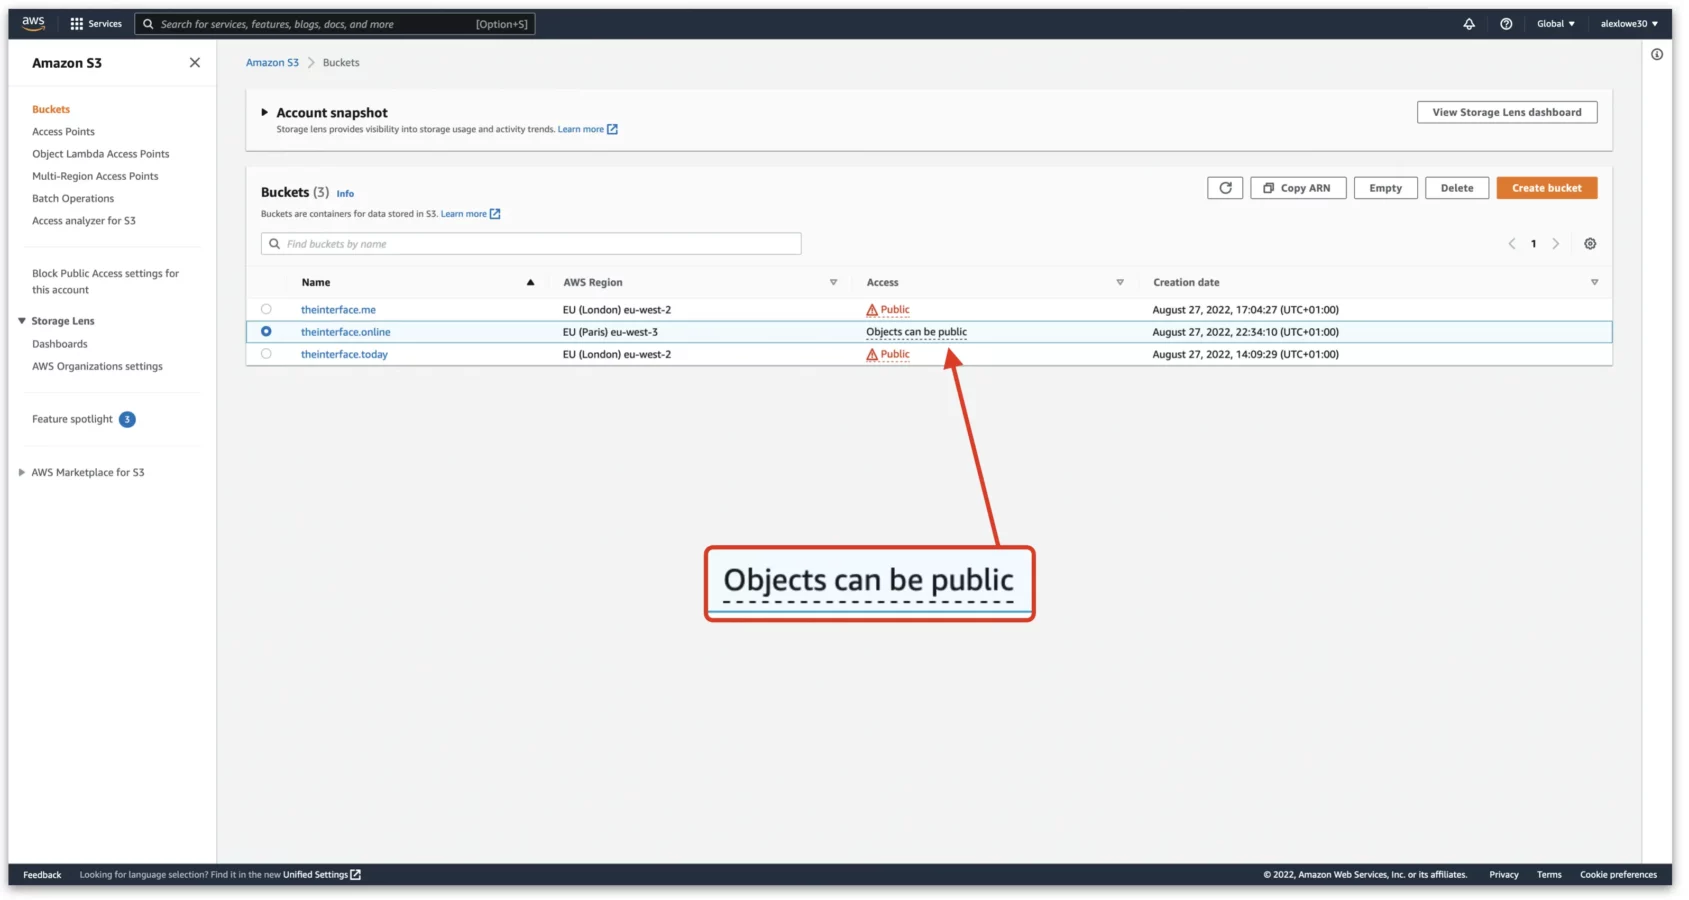Select the theinterface.online bucket radio

click(x=266, y=331)
